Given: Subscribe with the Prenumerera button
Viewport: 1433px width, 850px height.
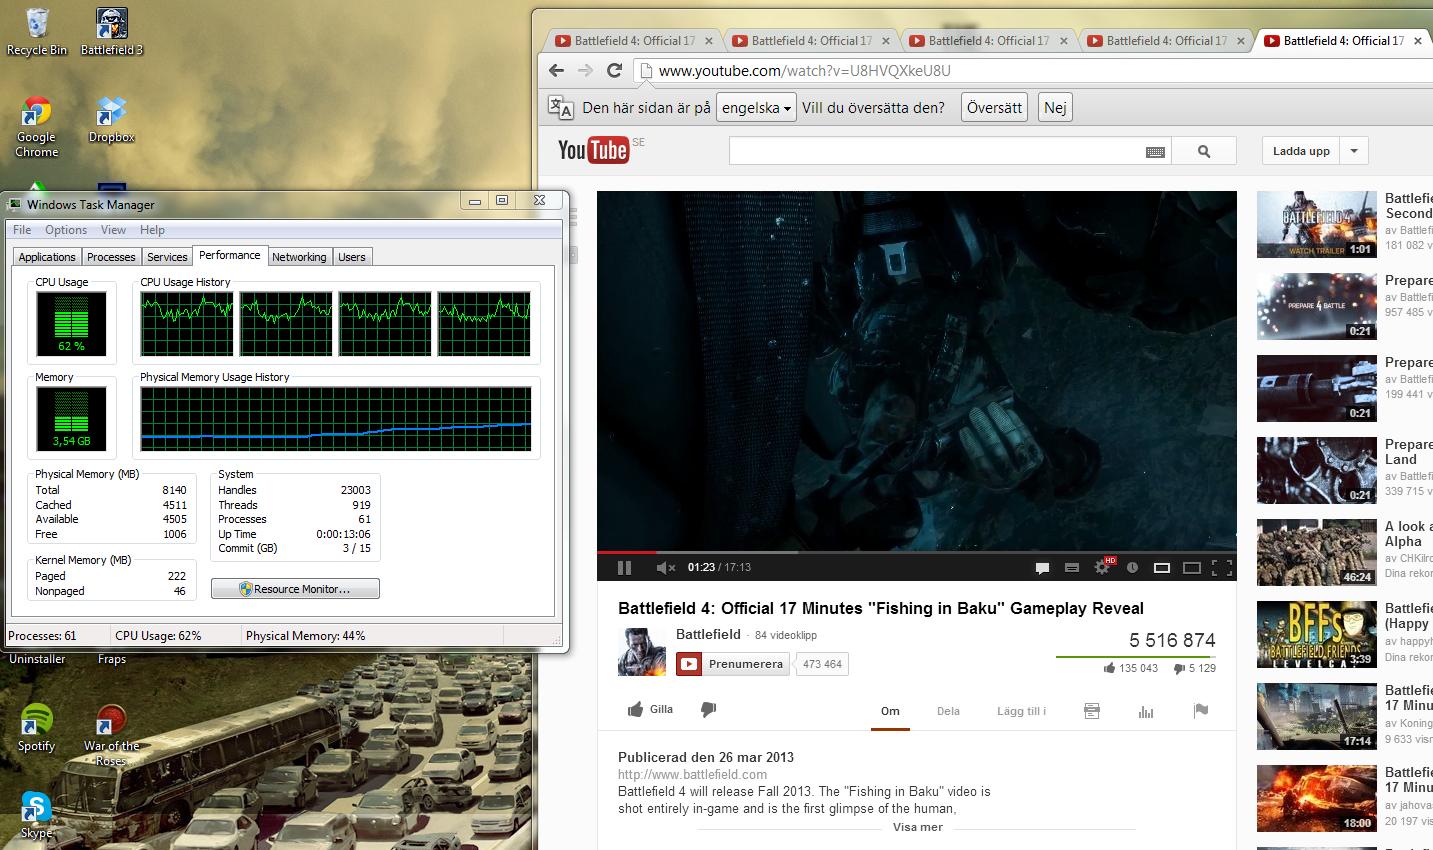Looking at the screenshot, I should 733,664.
